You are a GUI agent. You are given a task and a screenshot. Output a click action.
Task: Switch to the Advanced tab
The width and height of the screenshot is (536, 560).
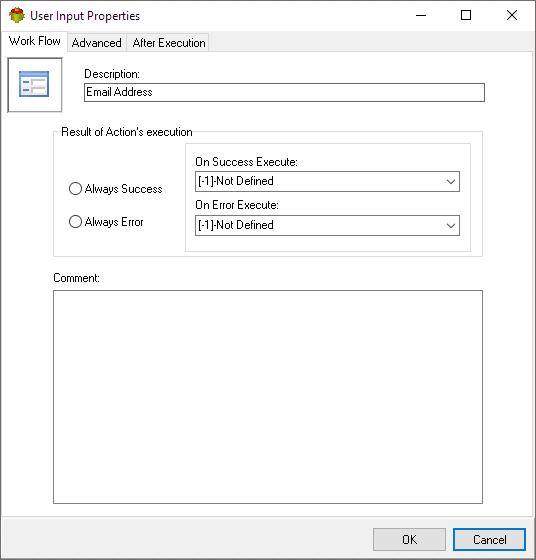96,43
